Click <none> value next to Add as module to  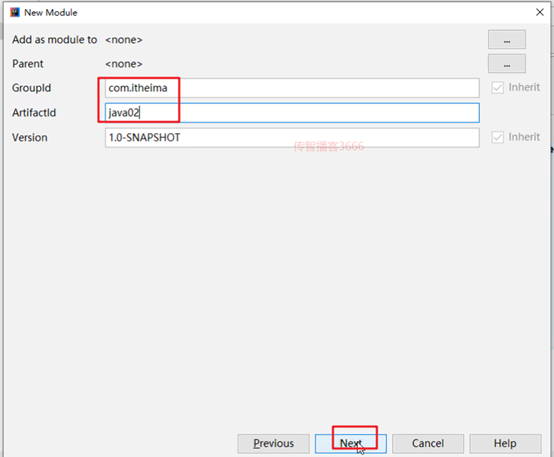tap(124, 40)
